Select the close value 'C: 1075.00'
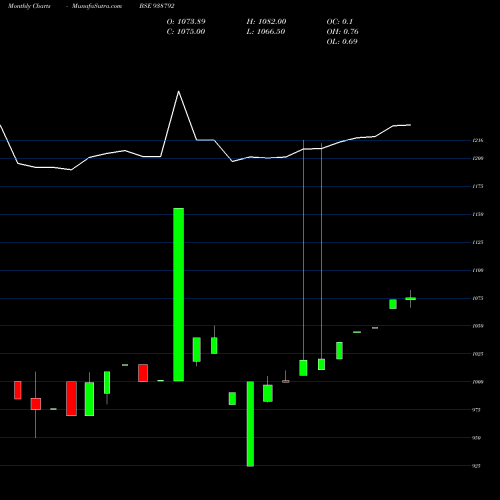500x500 pixels. click(186, 31)
